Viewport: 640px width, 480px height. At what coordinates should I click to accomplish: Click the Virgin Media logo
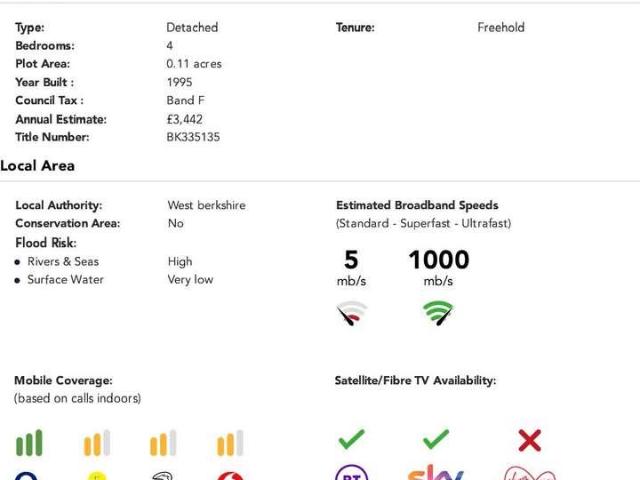pos(529,473)
